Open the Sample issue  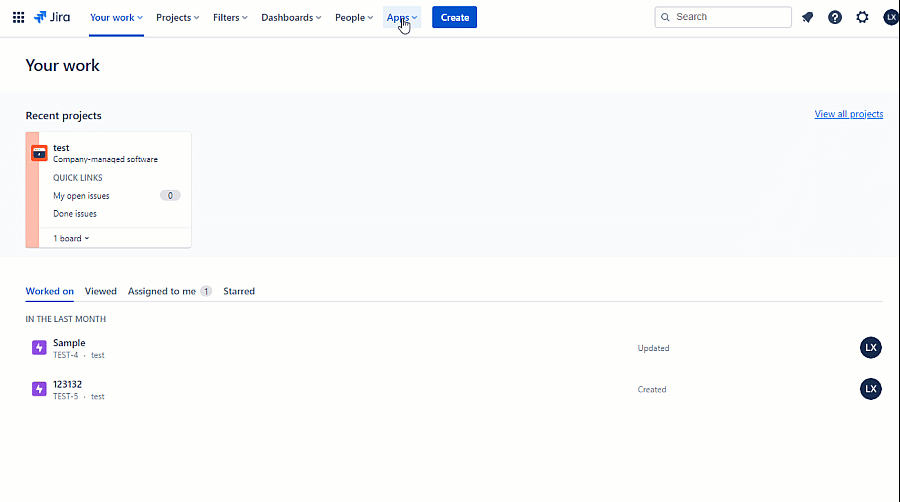69,343
